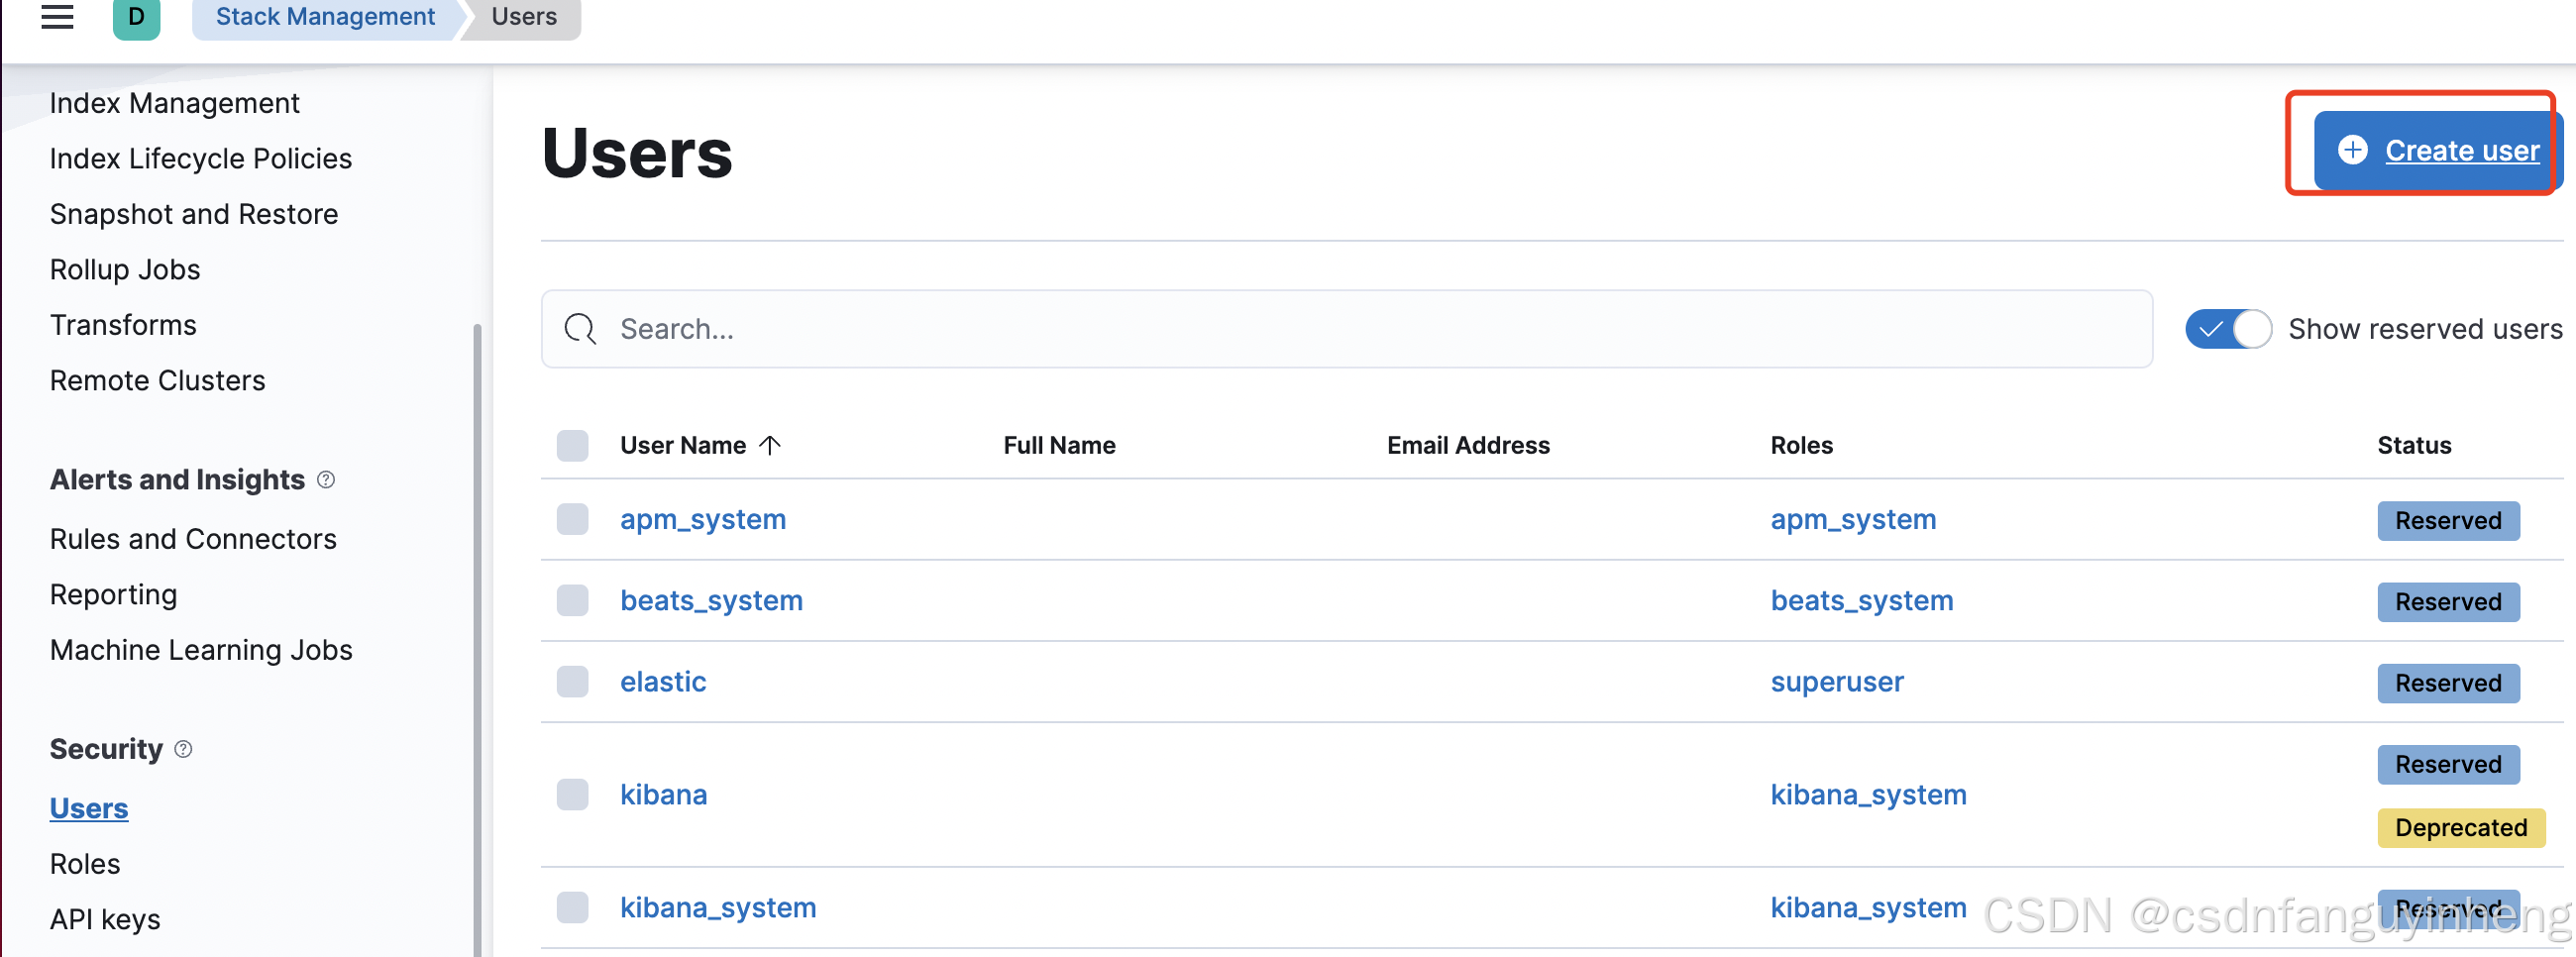Click the Alerts and Insights heading
The width and height of the screenshot is (2576, 957).
coord(177,479)
